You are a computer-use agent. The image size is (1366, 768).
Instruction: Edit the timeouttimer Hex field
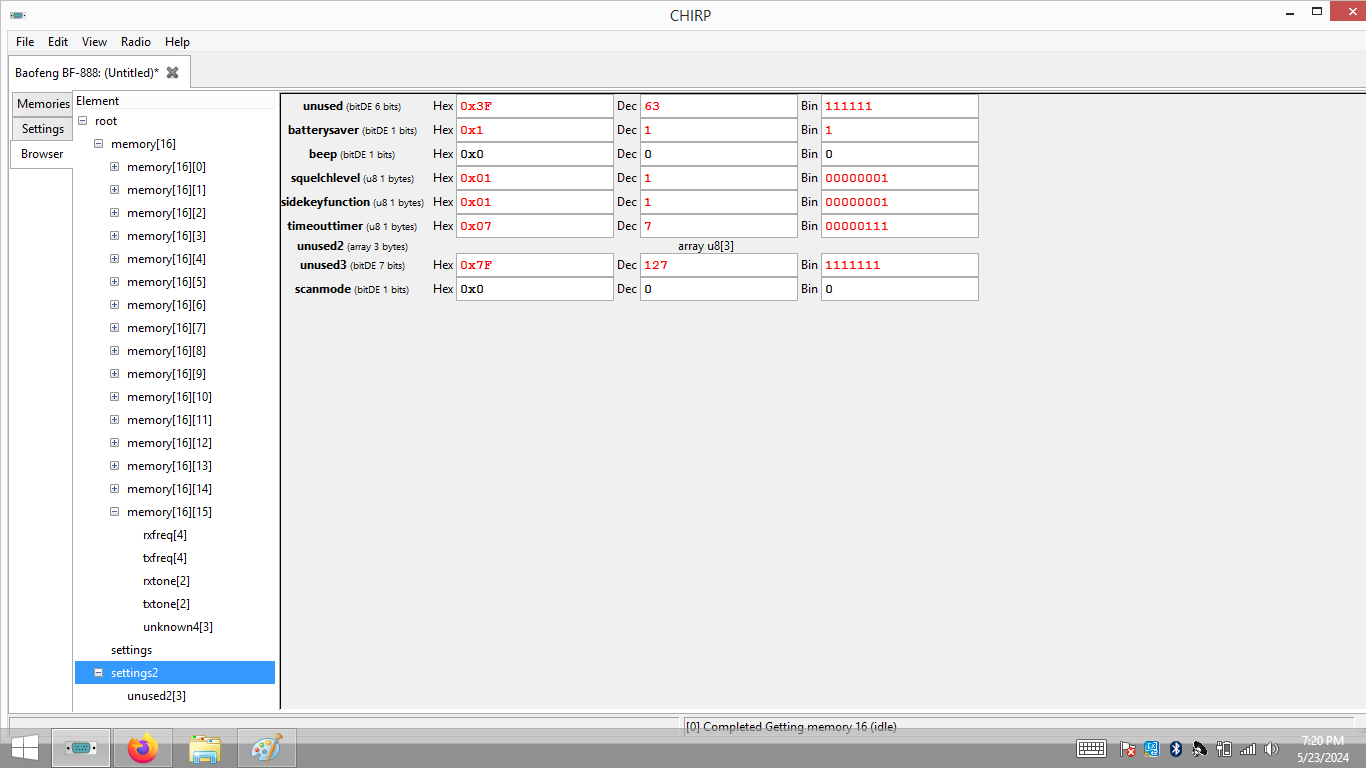pos(534,226)
